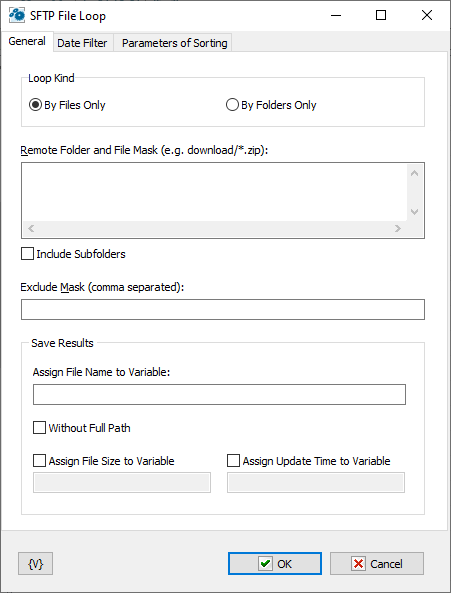Click in the Remote Folder and File Mask box
Image resolution: width=451 pixels, height=593 pixels.
(214, 192)
